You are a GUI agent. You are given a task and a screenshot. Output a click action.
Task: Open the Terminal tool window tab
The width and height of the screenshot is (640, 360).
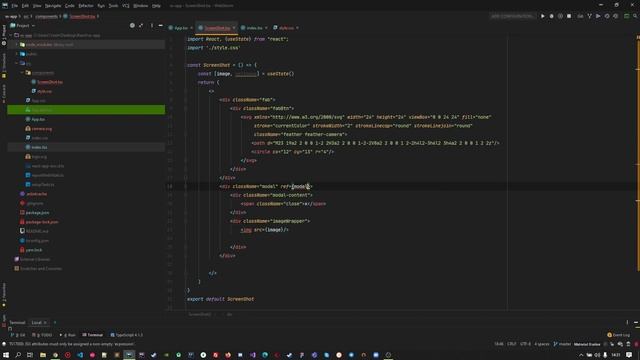93,335
